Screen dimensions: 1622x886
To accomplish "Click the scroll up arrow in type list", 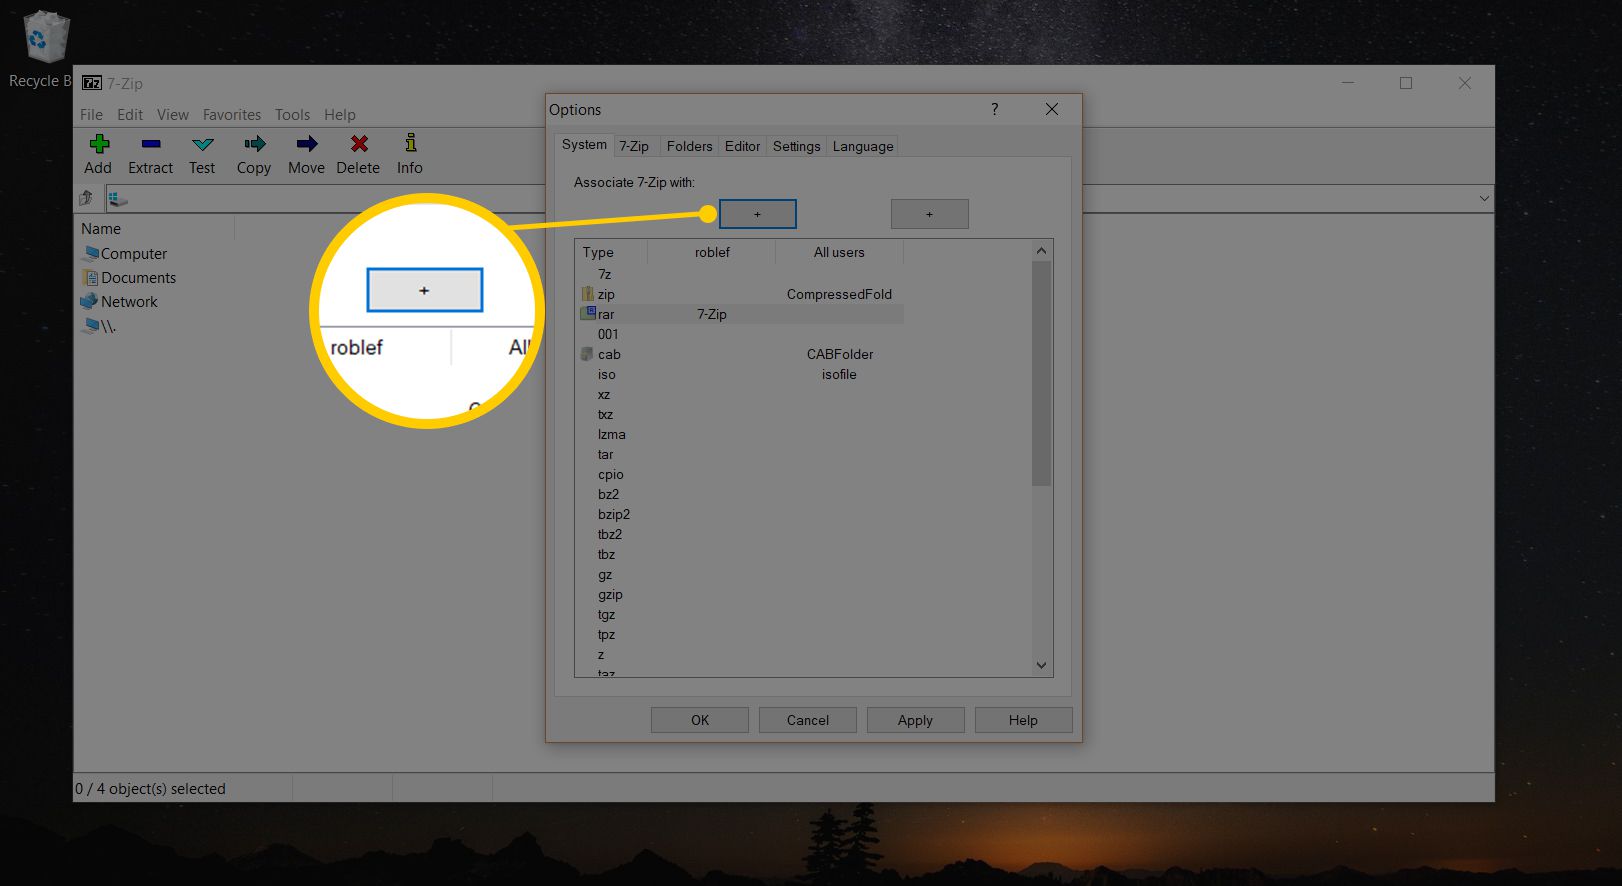I will click(x=1041, y=251).
